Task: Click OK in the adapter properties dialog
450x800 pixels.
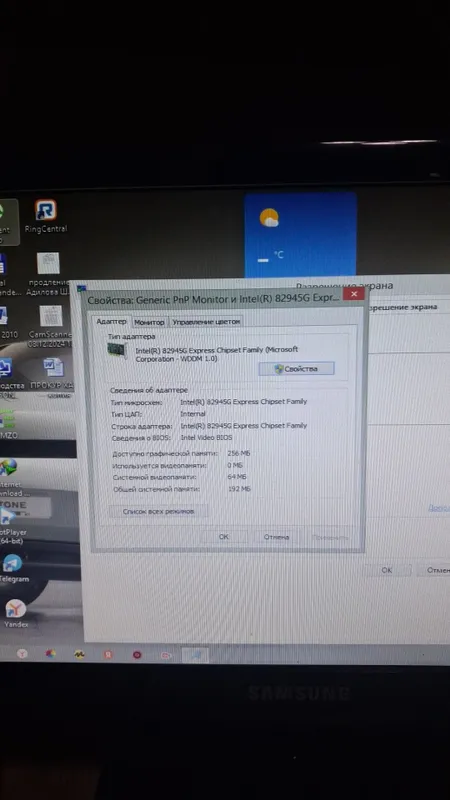Action: coord(223,537)
